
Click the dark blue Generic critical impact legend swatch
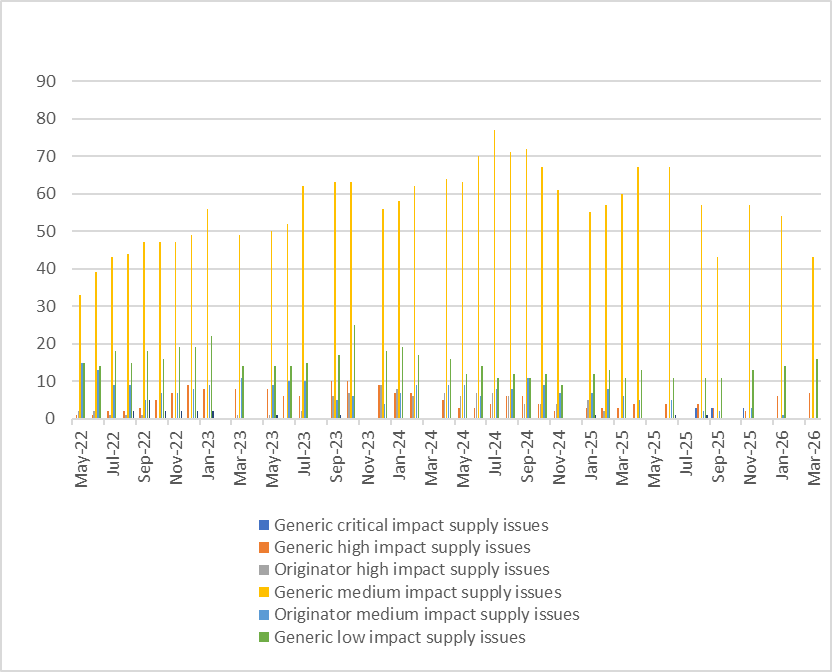pos(263,525)
